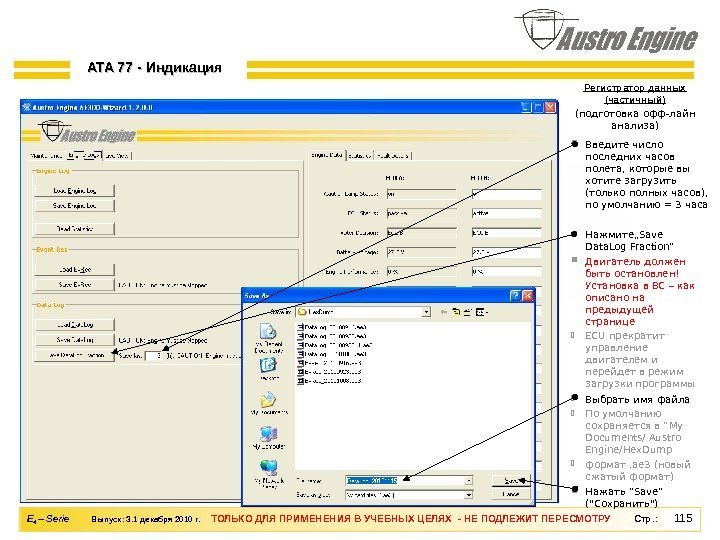720x540 pixels.
Task: Click ECU A status field showing passive
Action: tap(421, 214)
